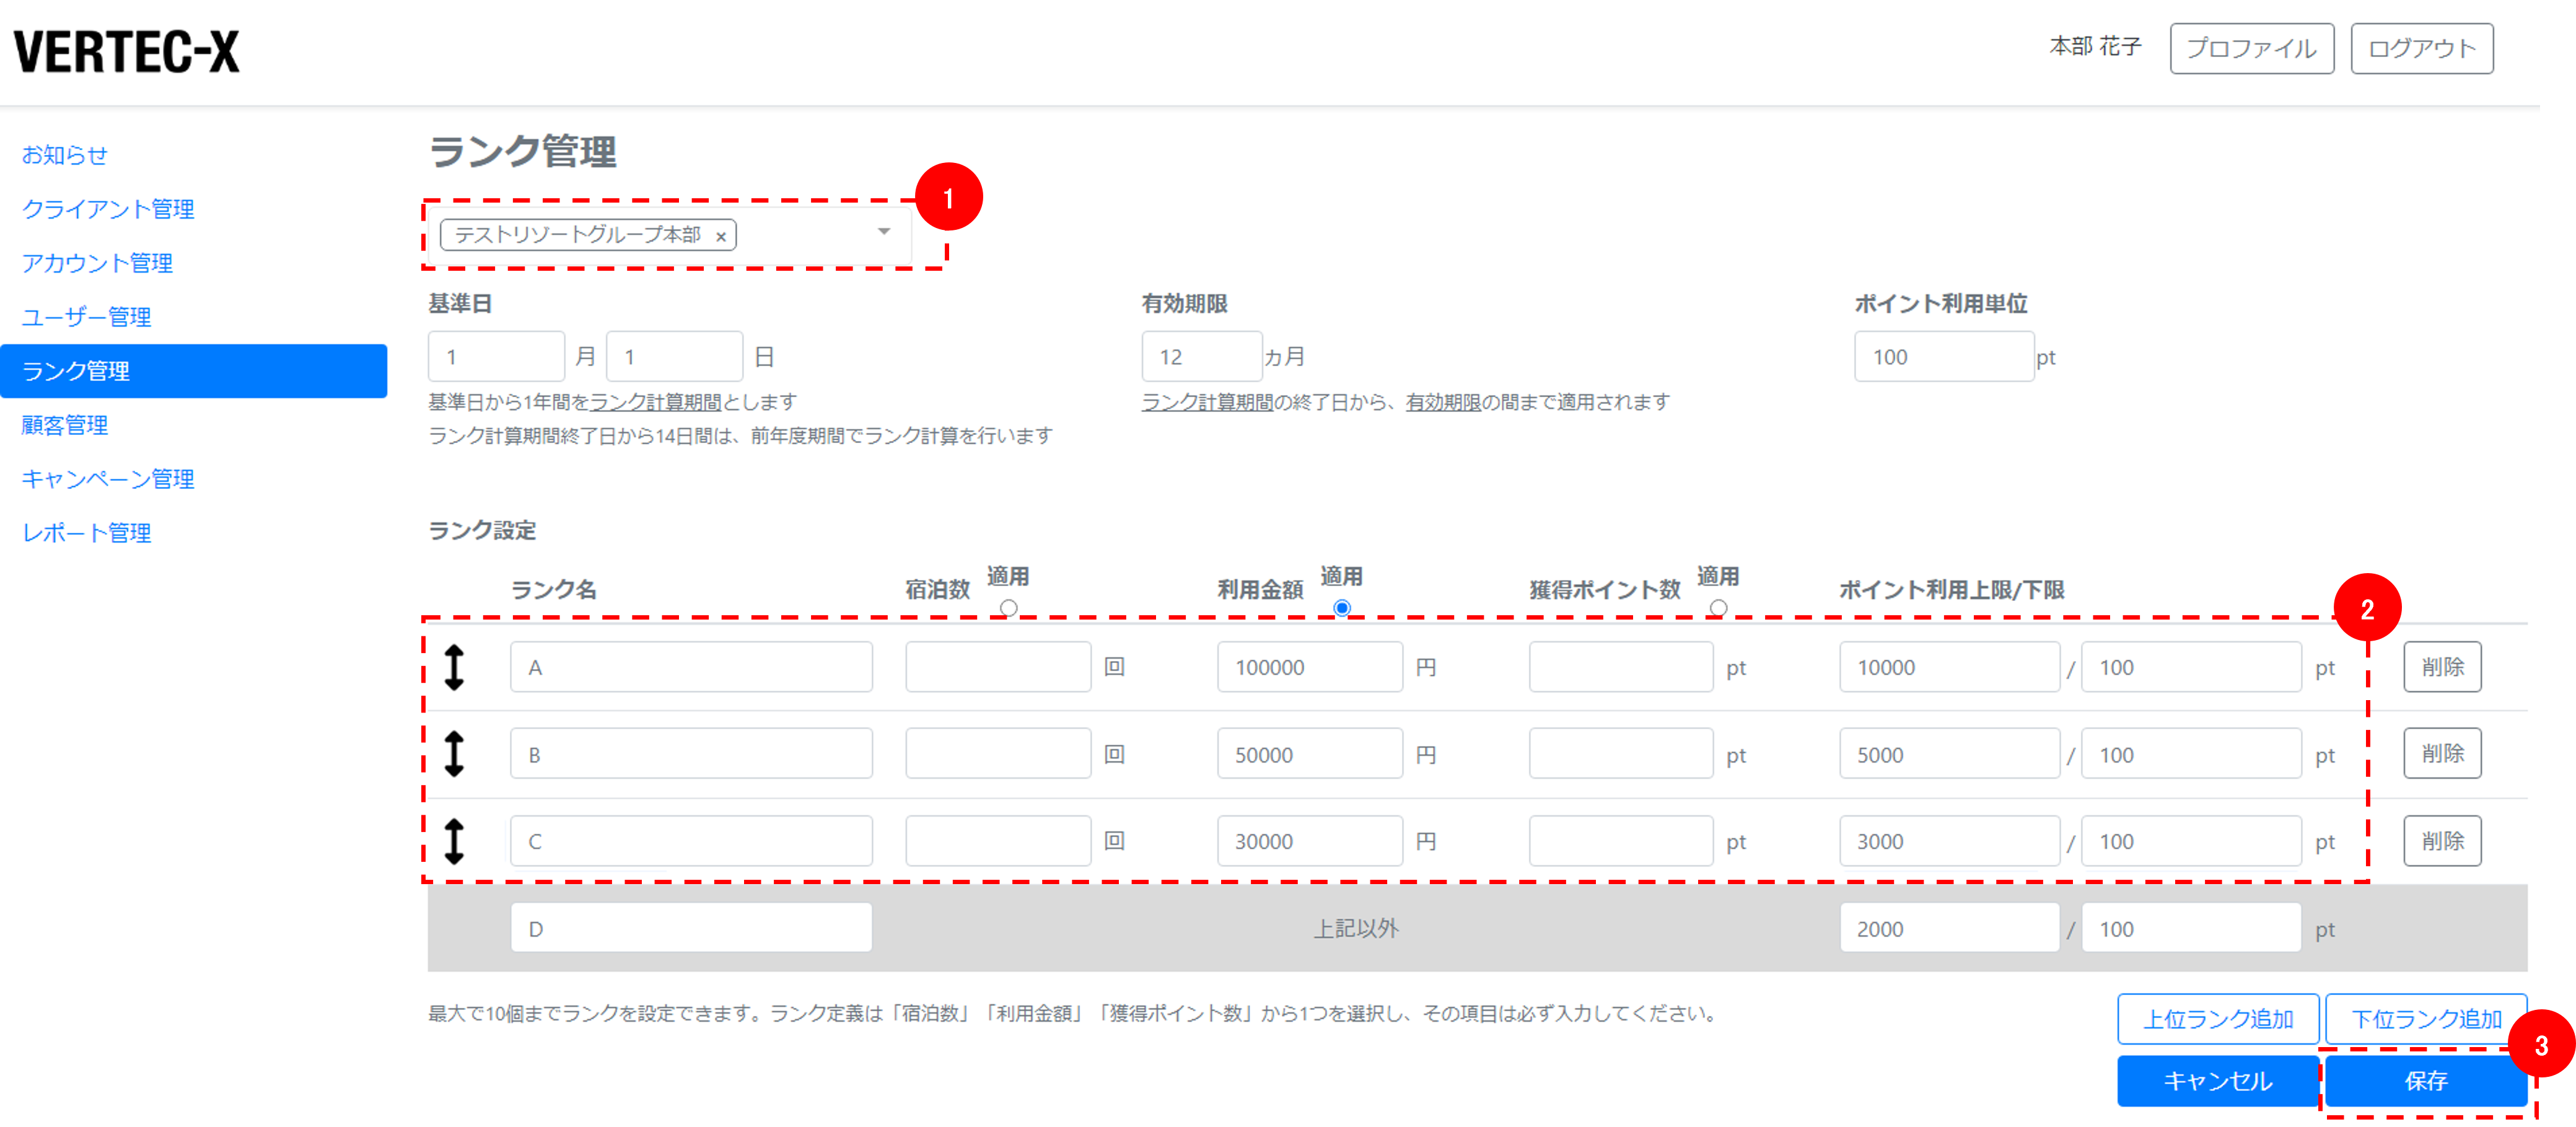2576x1127 pixels.
Task: Click the rank name field containing A
Action: (x=691, y=667)
